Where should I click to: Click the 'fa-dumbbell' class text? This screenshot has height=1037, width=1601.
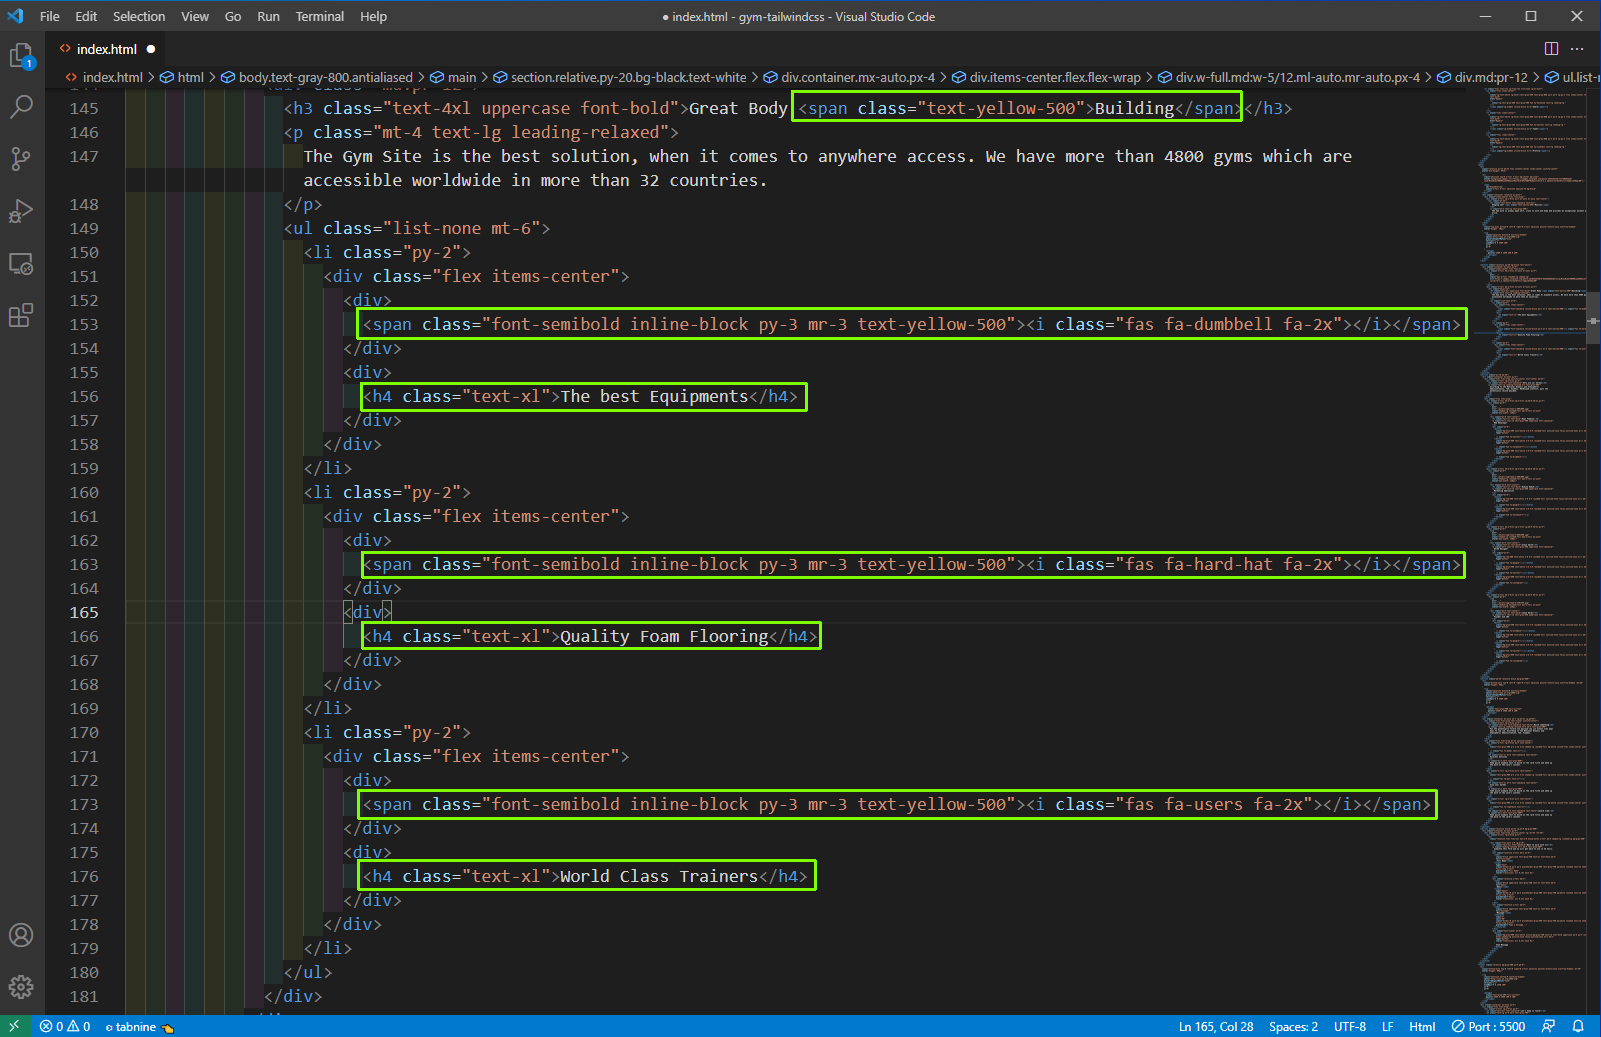(1218, 324)
